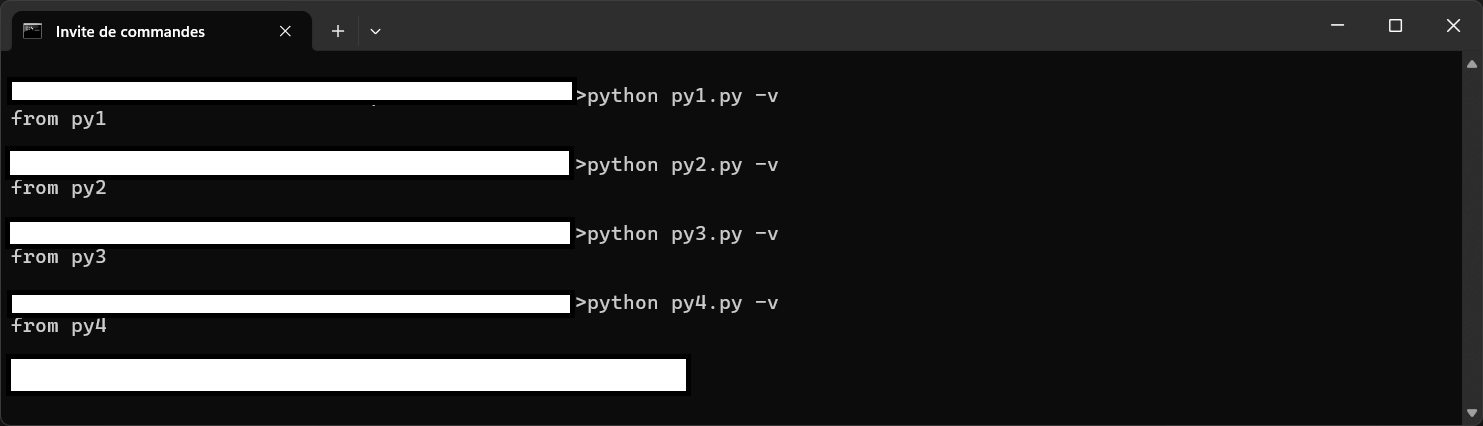Minimize the terminal window
This screenshot has height=426, width=1483.
click(x=1335, y=26)
